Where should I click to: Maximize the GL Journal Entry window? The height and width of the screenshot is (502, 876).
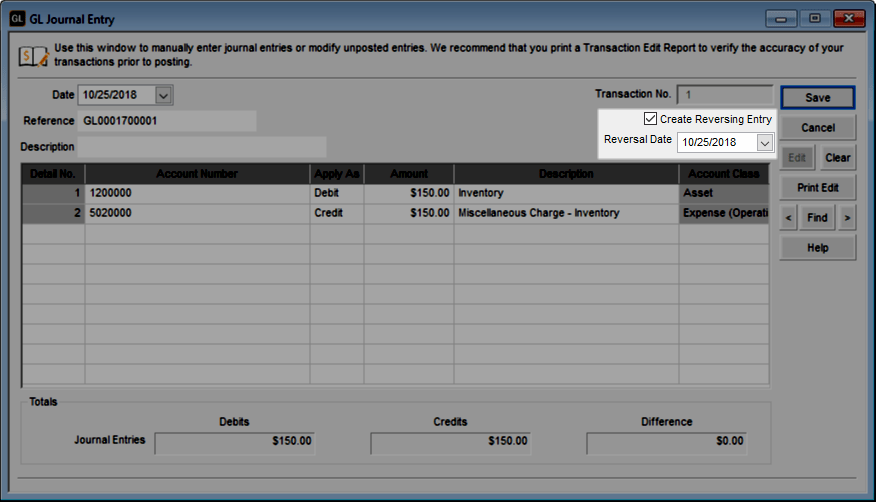coord(815,18)
